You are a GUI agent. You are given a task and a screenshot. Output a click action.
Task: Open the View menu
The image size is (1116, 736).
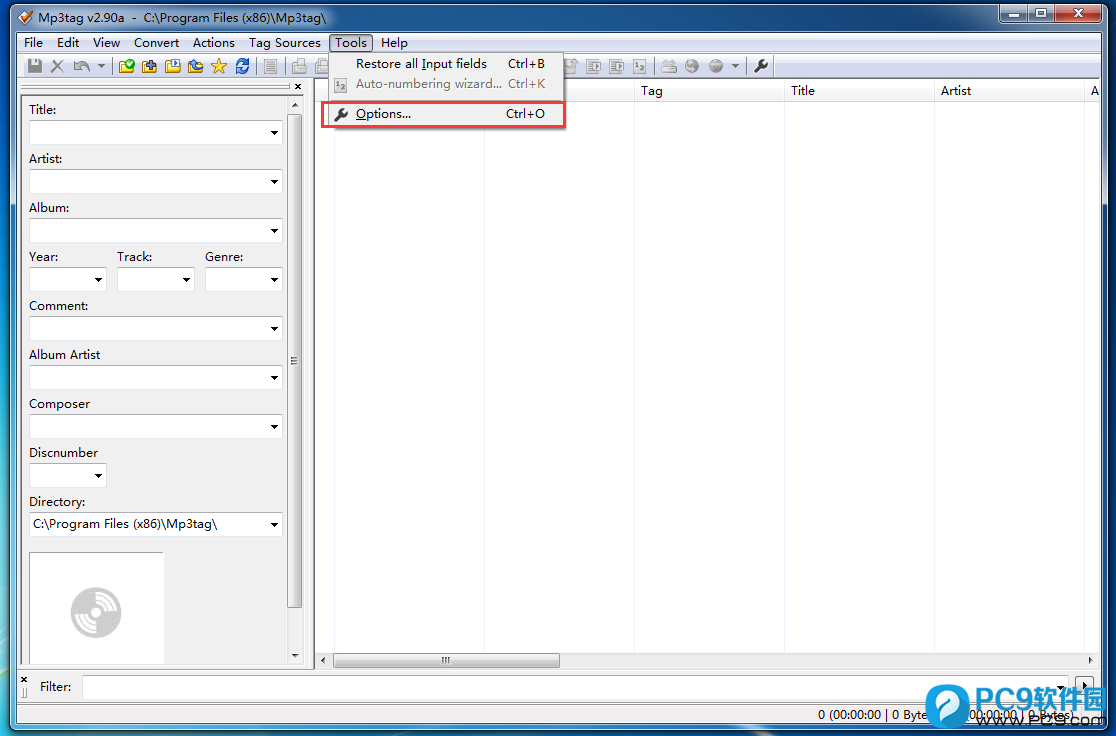[x=107, y=43]
